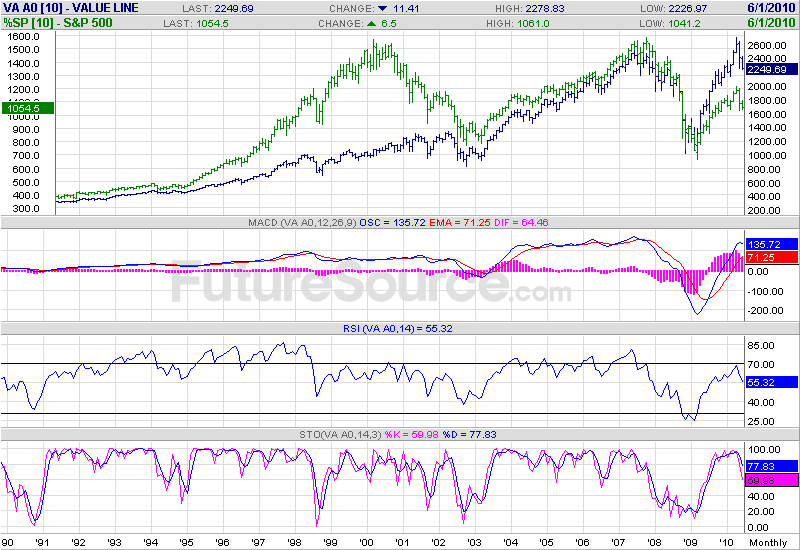Click the 2600.00 right price axis label
This screenshot has height=550, width=800.
point(767,45)
